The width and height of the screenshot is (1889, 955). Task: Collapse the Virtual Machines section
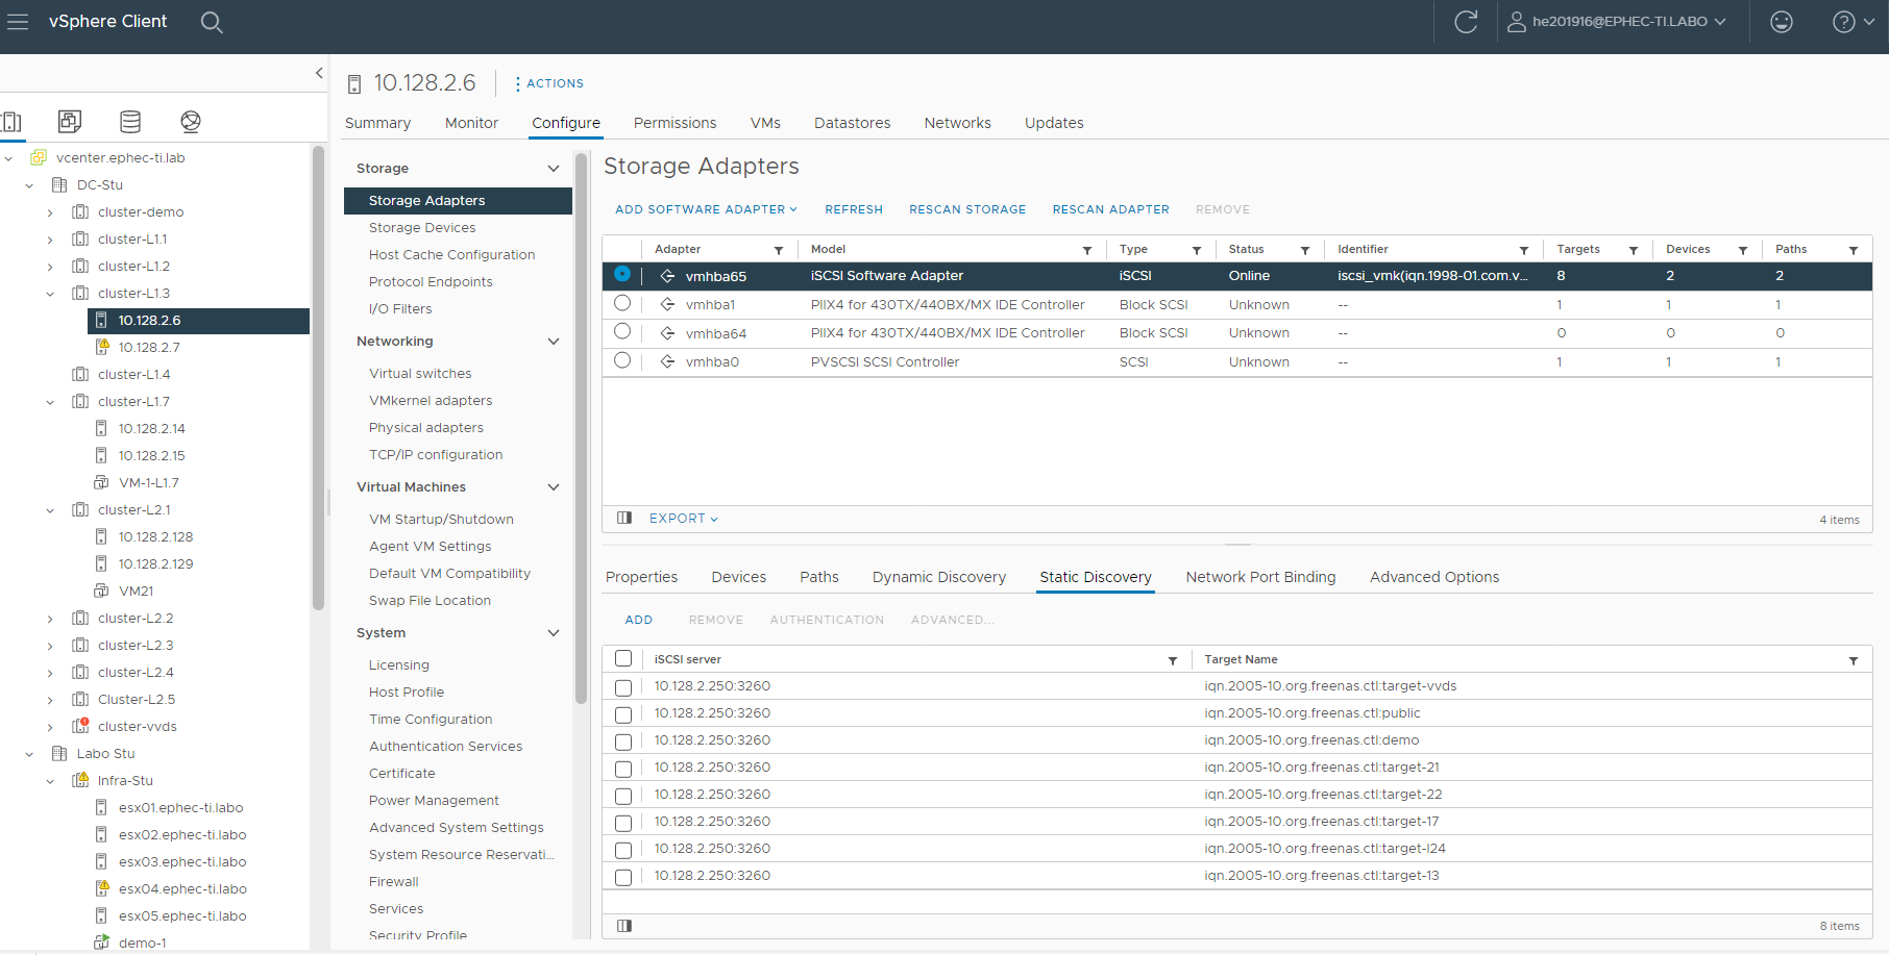553,488
